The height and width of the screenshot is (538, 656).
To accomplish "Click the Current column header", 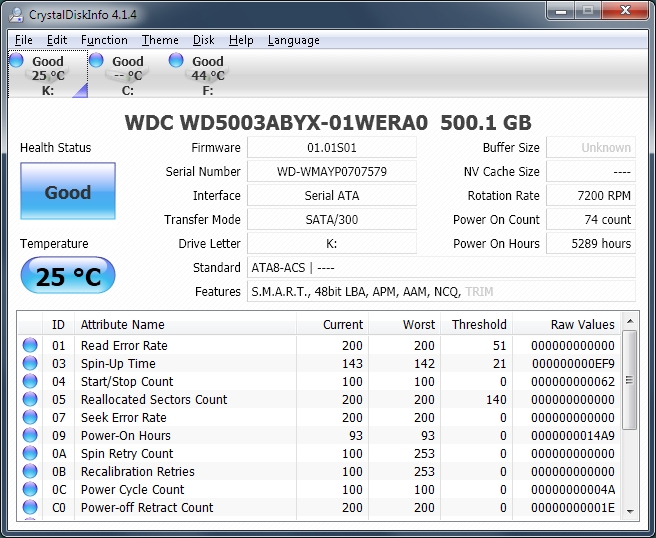I will pos(332,324).
